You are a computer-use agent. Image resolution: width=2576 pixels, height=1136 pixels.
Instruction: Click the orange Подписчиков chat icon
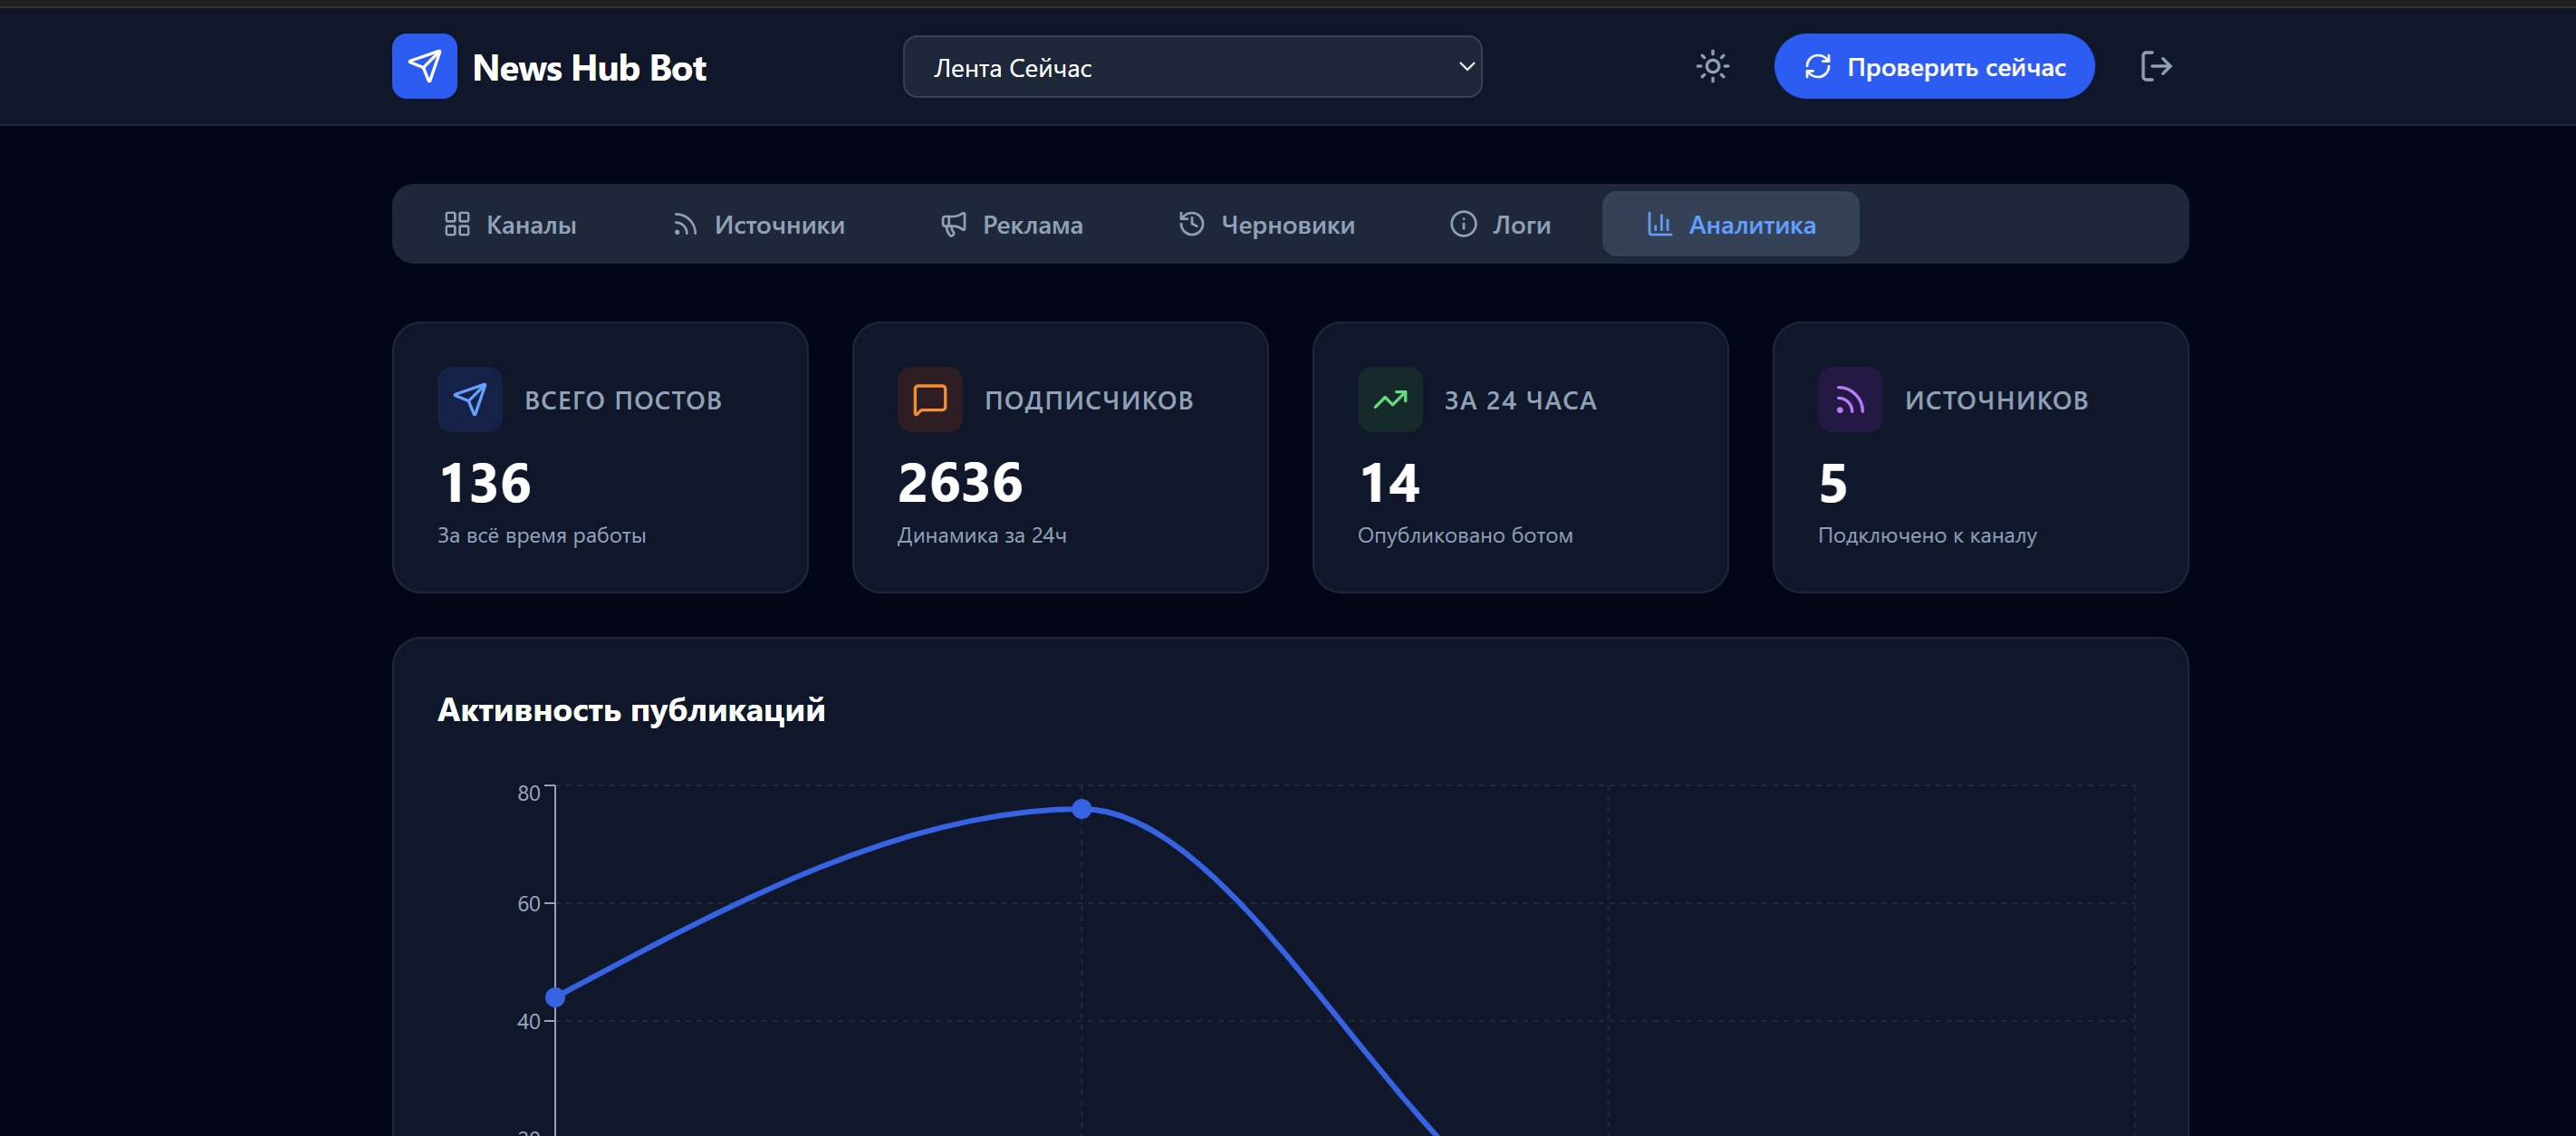pos(929,400)
